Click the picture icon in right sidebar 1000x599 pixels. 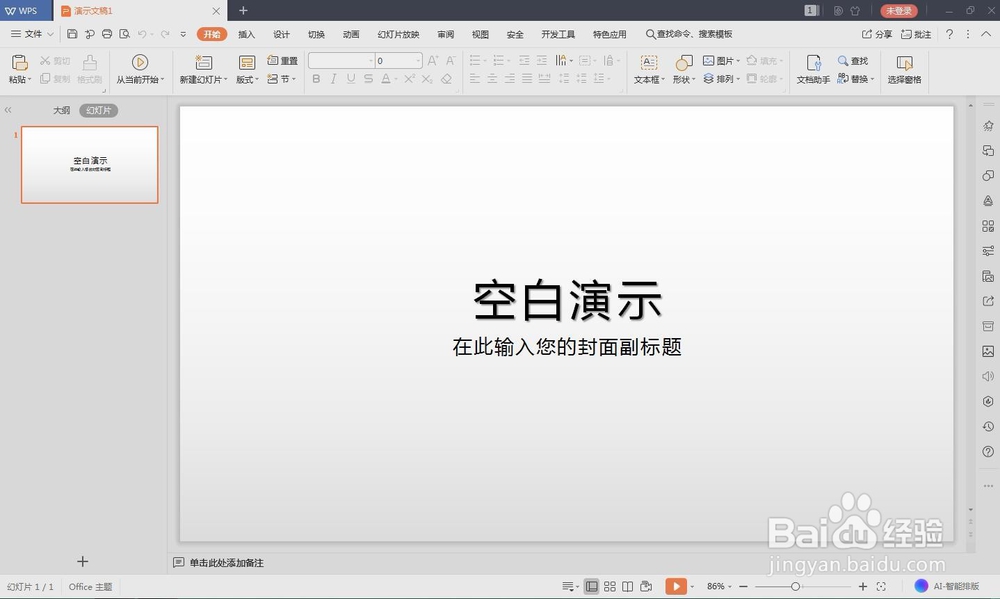pyautogui.click(x=988, y=351)
